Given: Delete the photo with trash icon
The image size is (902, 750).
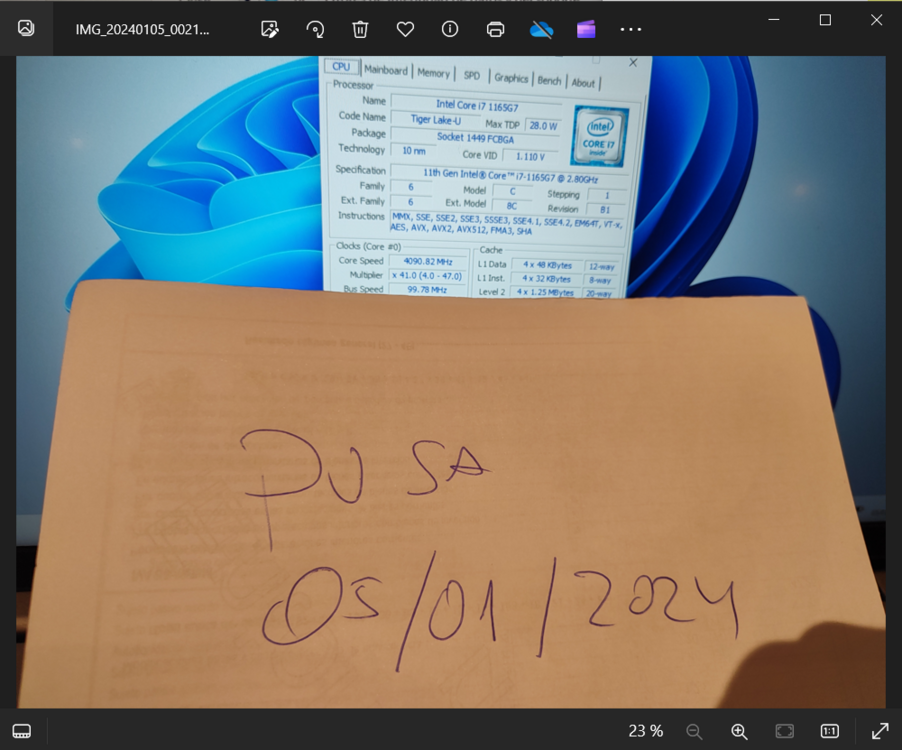Looking at the screenshot, I should [360, 29].
